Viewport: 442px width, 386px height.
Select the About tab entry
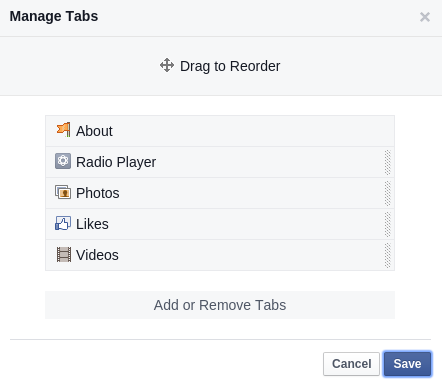coord(220,131)
